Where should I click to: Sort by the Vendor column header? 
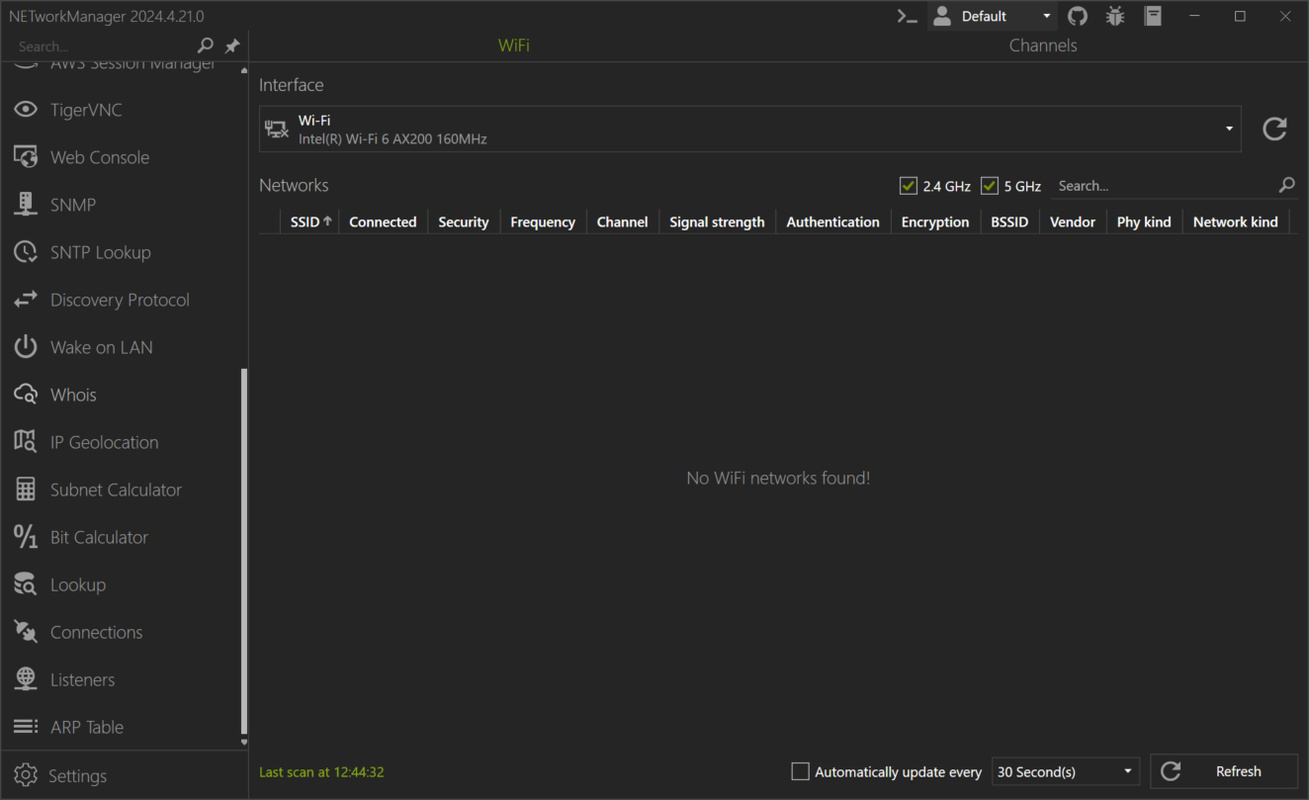click(x=1073, y=222)
